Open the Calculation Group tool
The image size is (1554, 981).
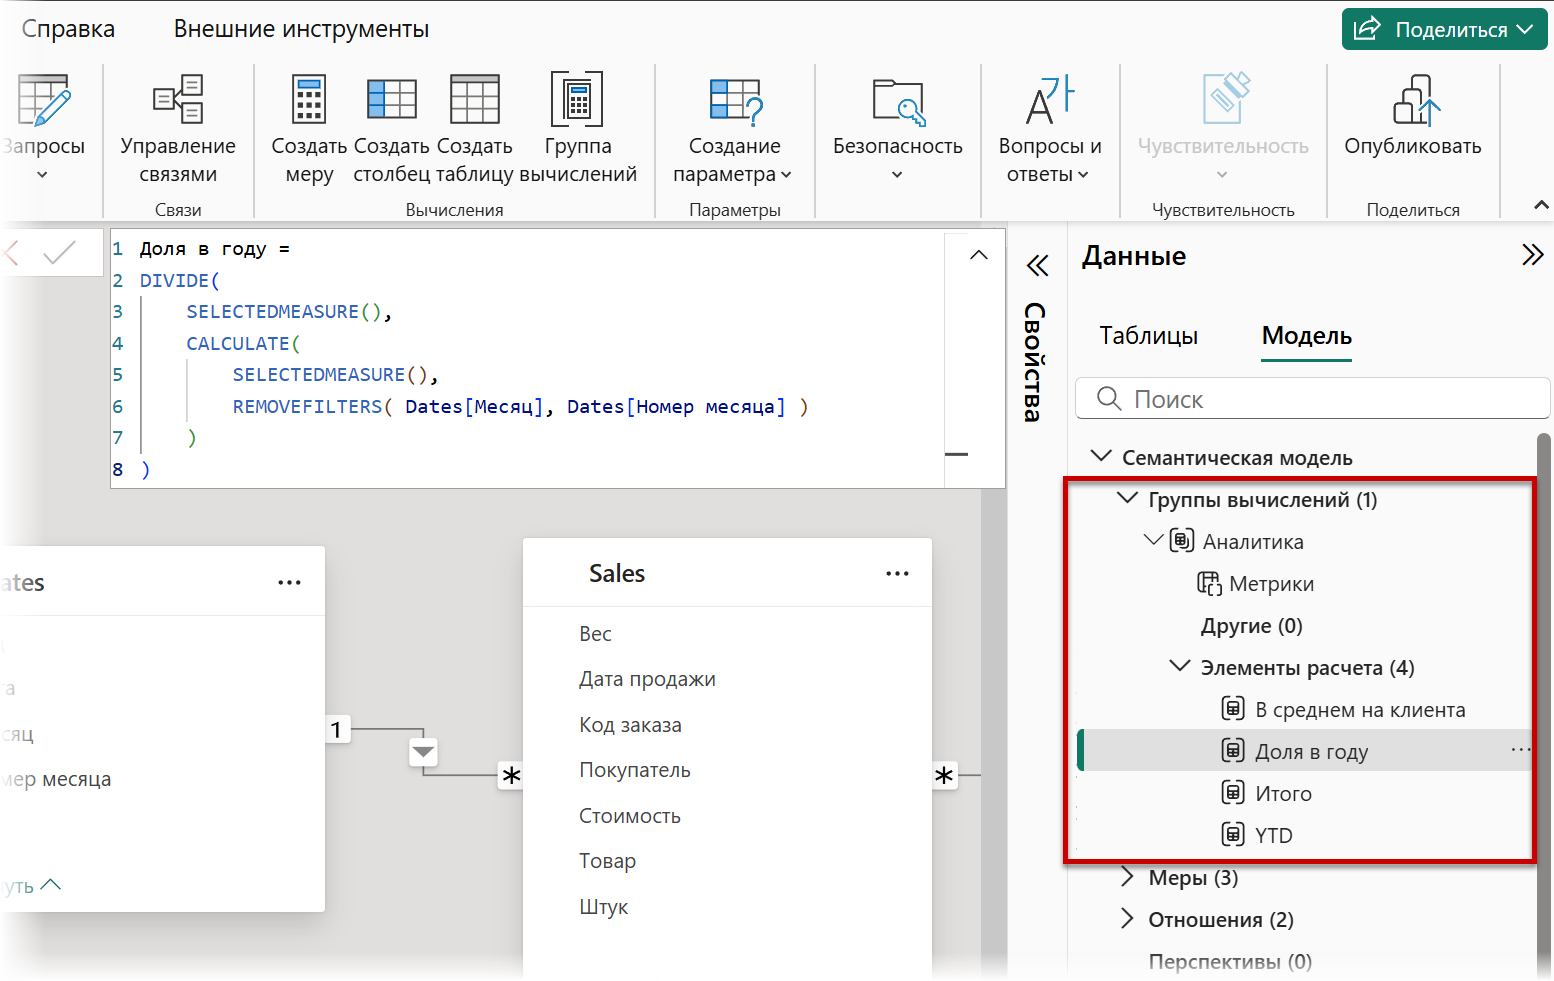point(577,101)
